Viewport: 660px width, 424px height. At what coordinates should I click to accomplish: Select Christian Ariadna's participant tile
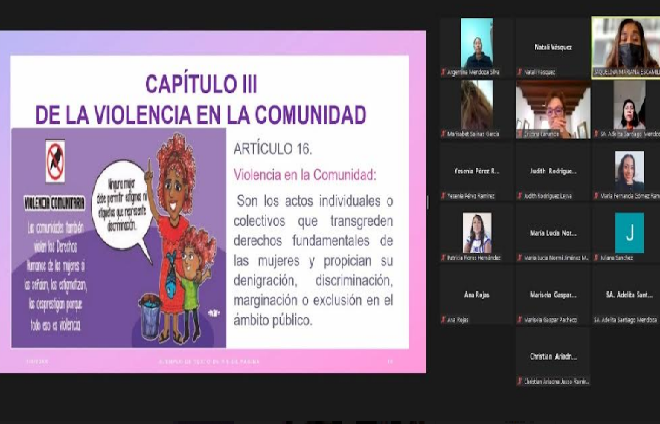pyautogui.click(x=552, y=355)
